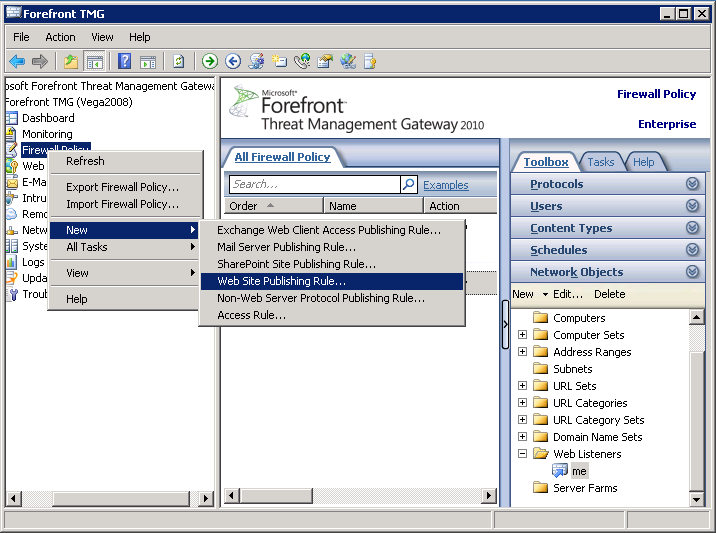Open the Examples link
The image size is (716, 533).
(445, 185)
